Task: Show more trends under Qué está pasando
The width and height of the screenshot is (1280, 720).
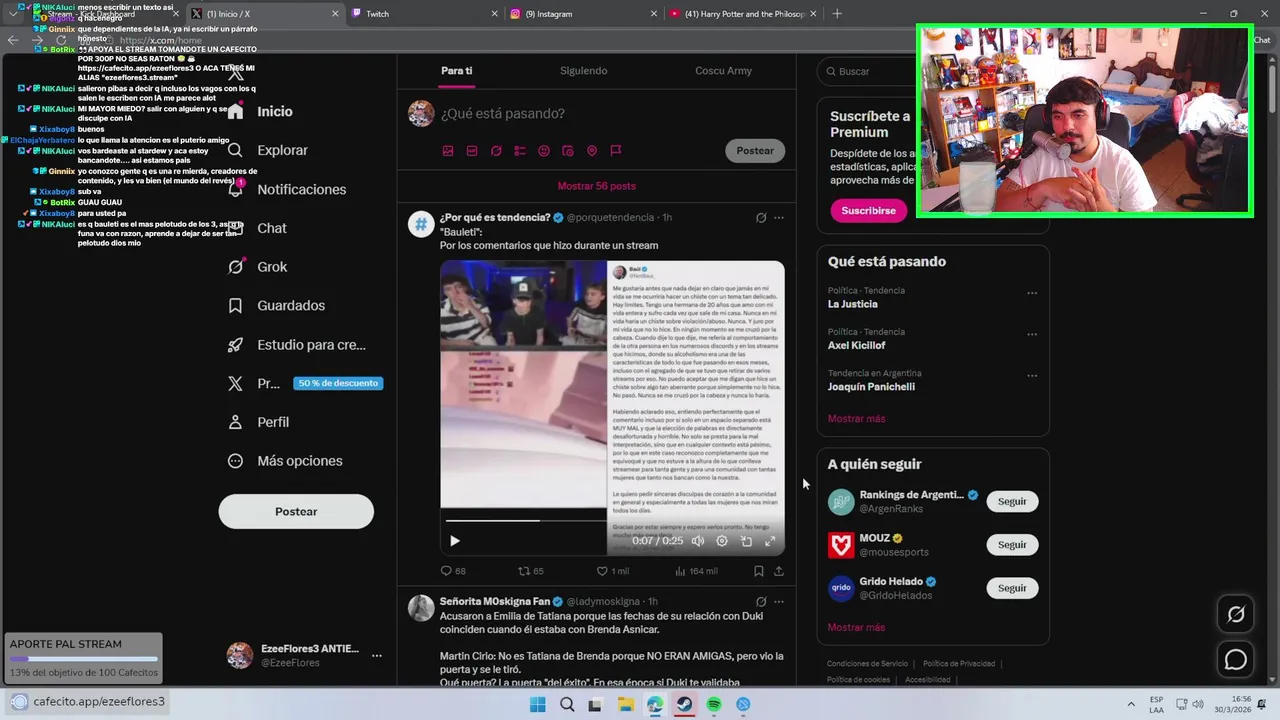Action: (856, 419)
